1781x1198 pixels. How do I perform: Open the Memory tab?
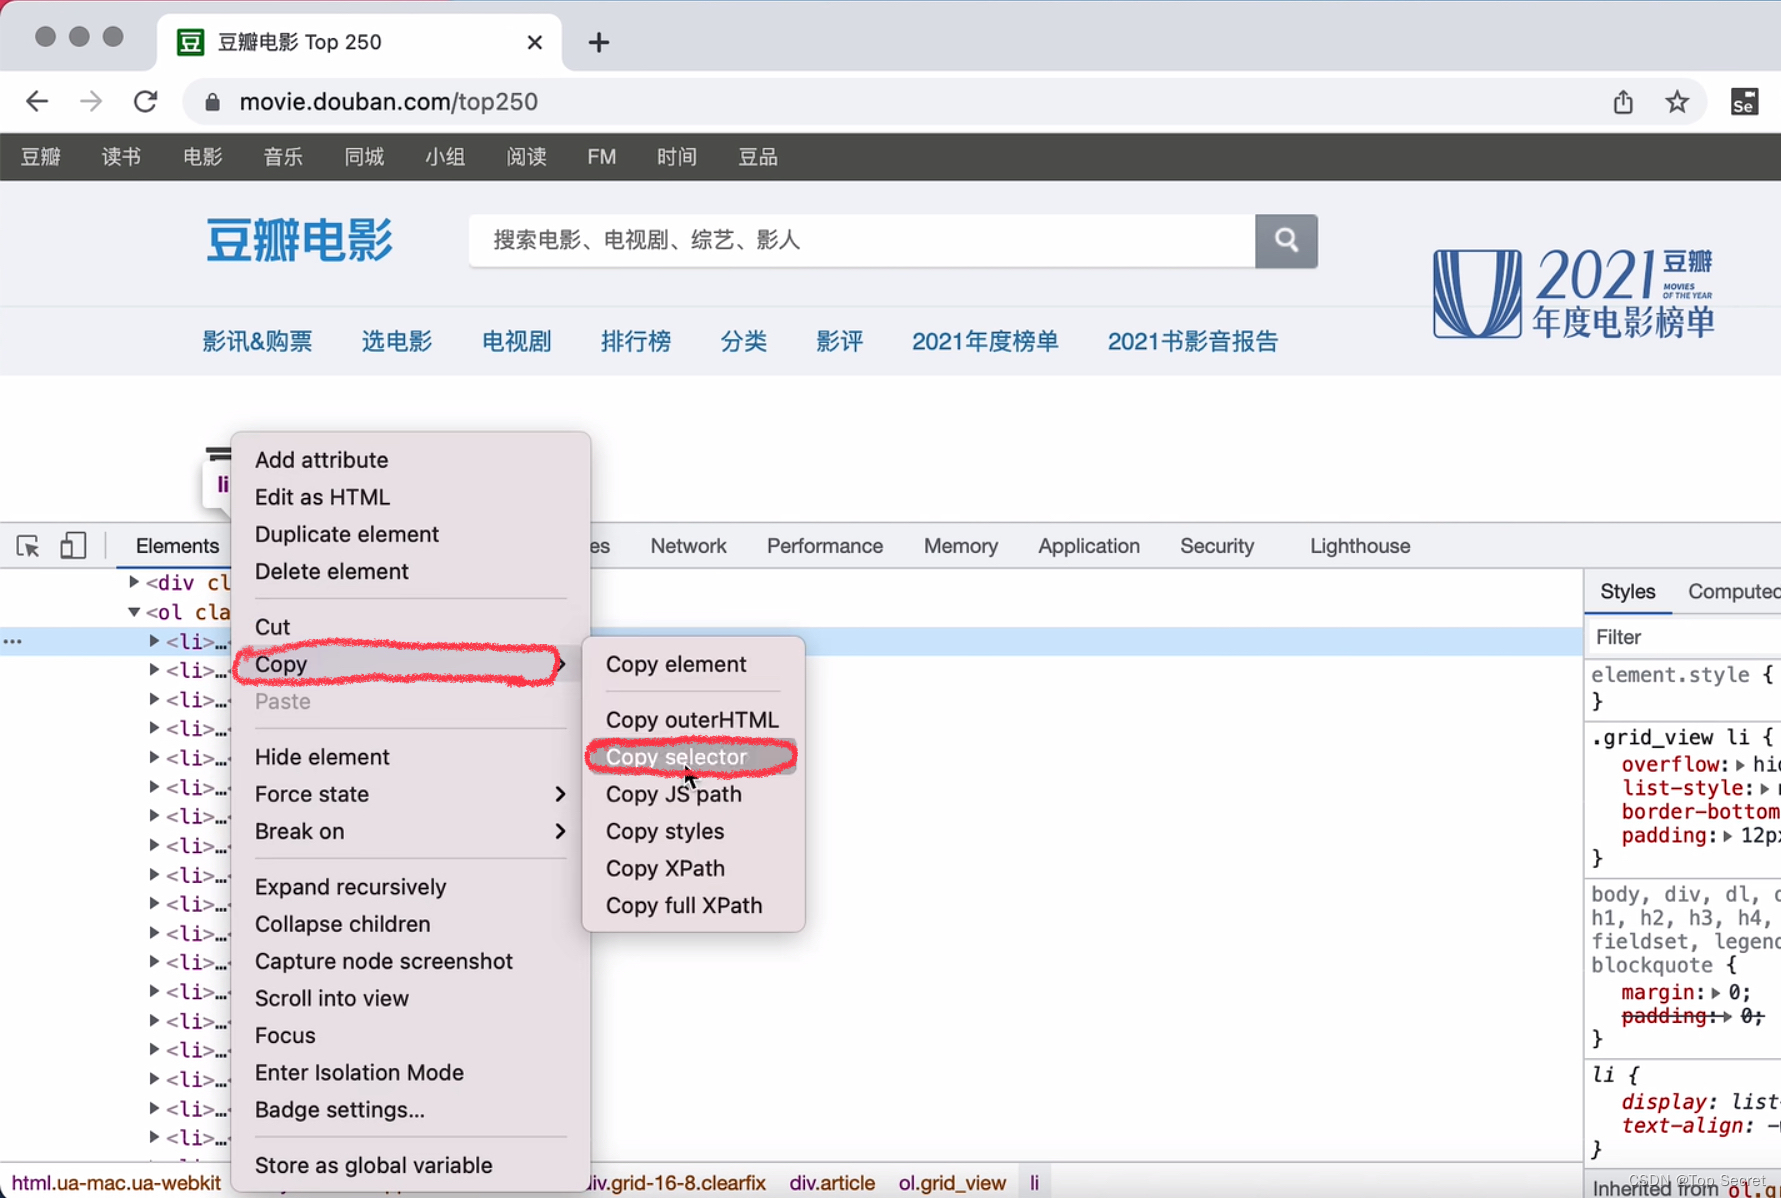(x=961, y=546)
